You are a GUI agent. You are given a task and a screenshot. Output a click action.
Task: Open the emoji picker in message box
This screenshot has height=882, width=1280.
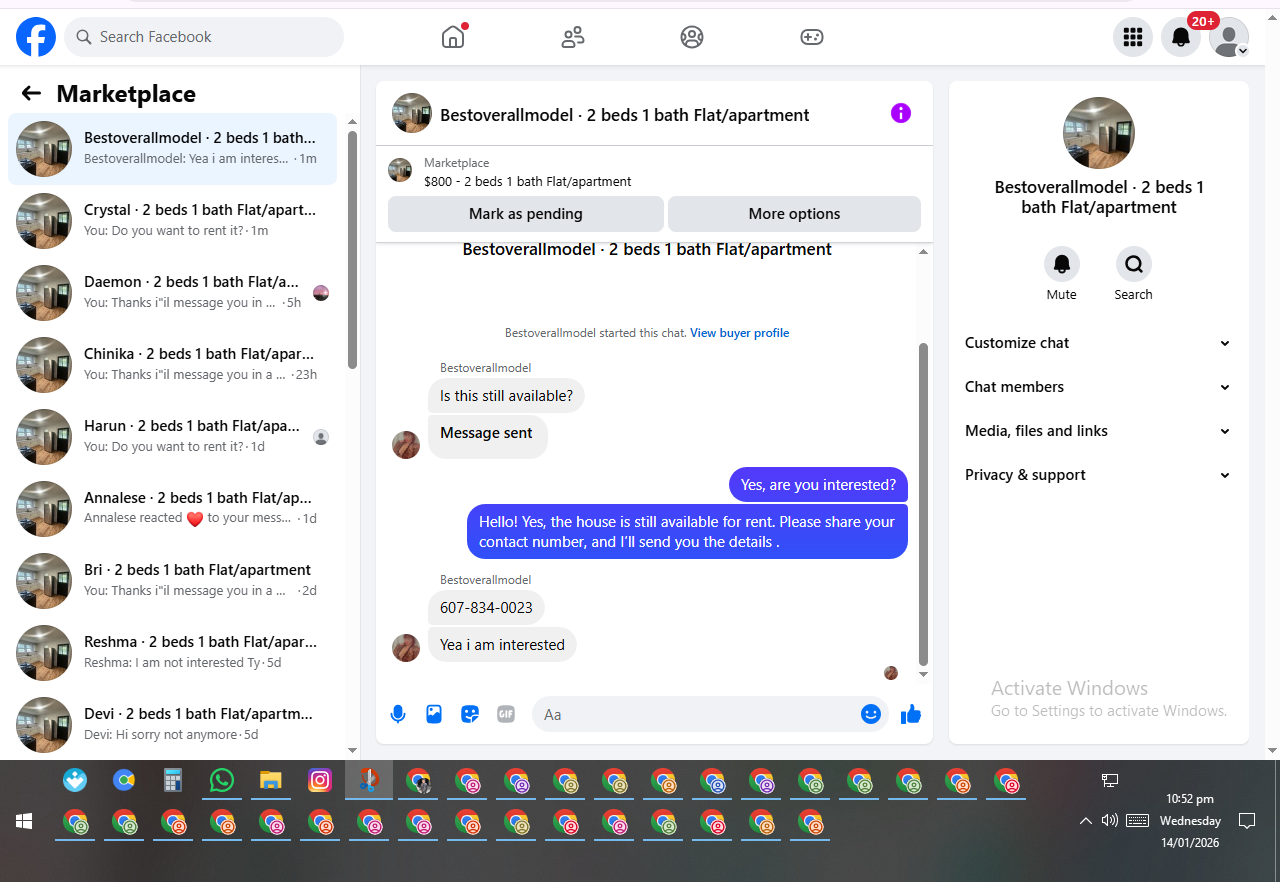click(x=871, y=714)
